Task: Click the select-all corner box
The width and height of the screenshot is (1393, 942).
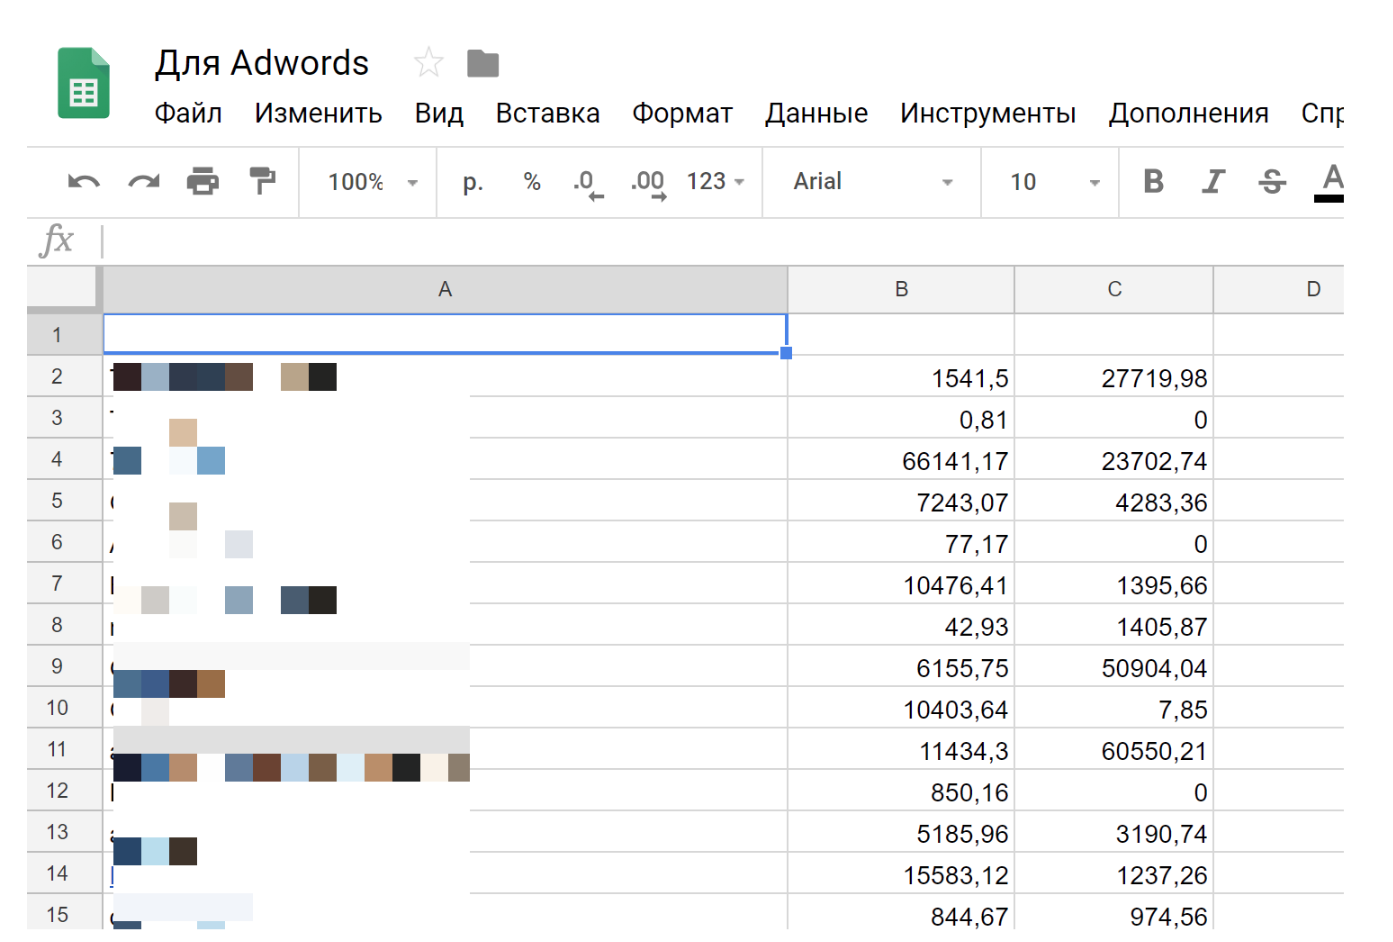Action: pyautogui.click(x=64, y=289)
